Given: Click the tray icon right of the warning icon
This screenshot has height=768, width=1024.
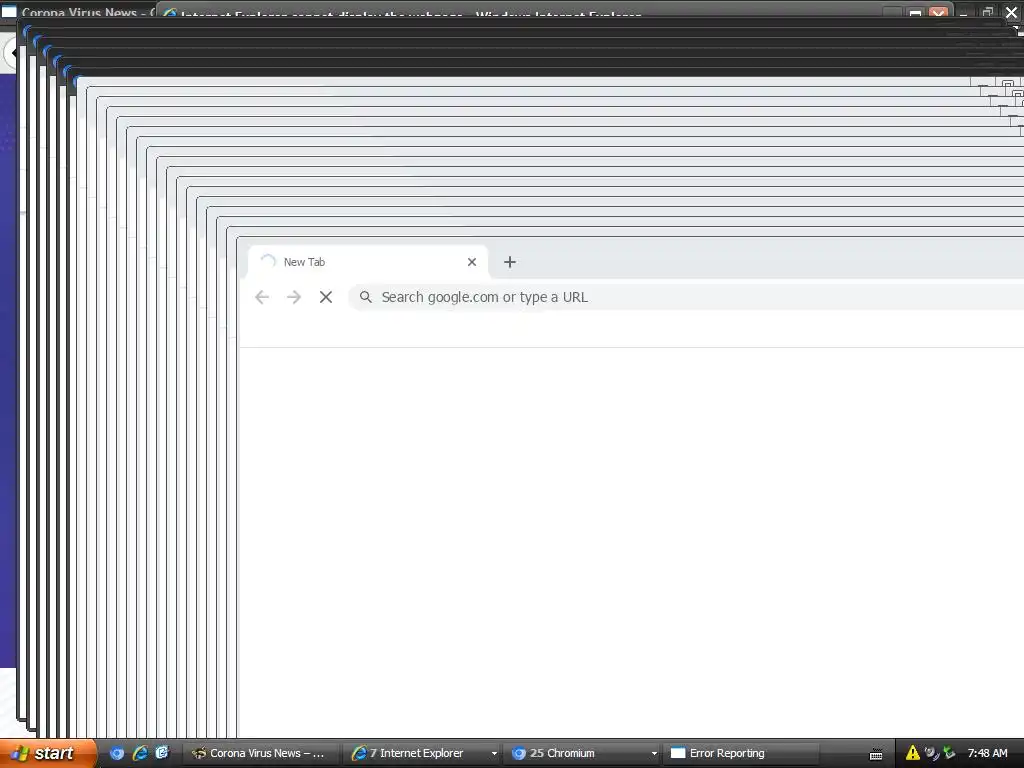Looking at the screenshot, I should click(x=932, y=753).
